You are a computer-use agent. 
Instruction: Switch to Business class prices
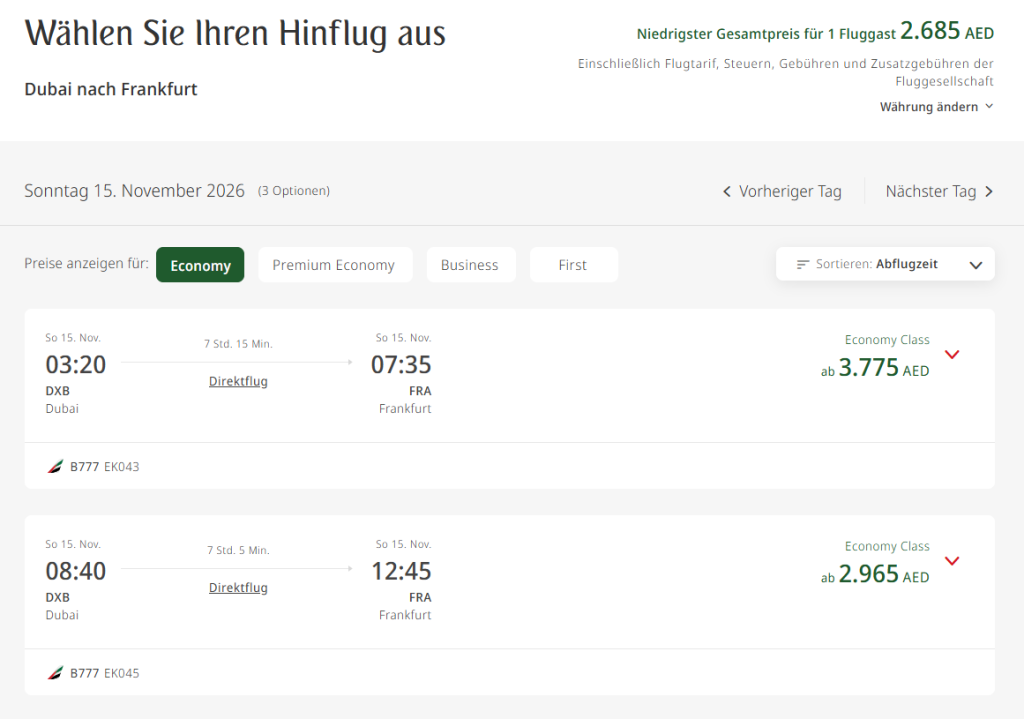pyautogui.click(x=471, y=264)
